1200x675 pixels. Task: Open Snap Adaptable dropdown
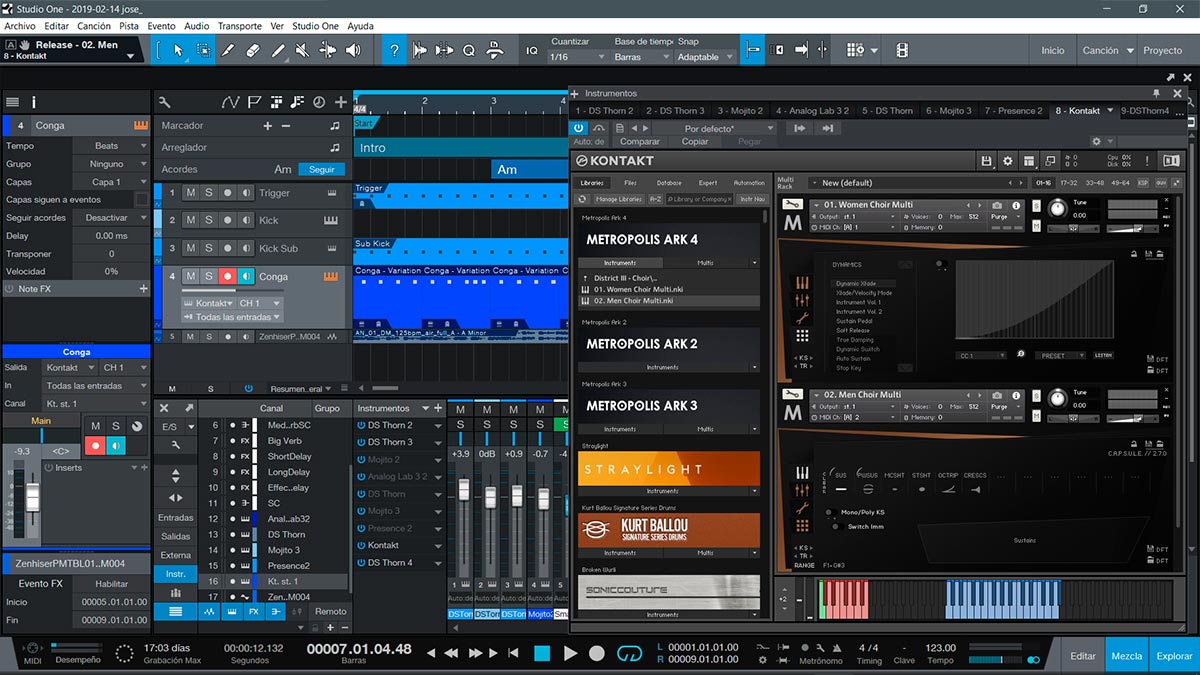click(705, 57)
